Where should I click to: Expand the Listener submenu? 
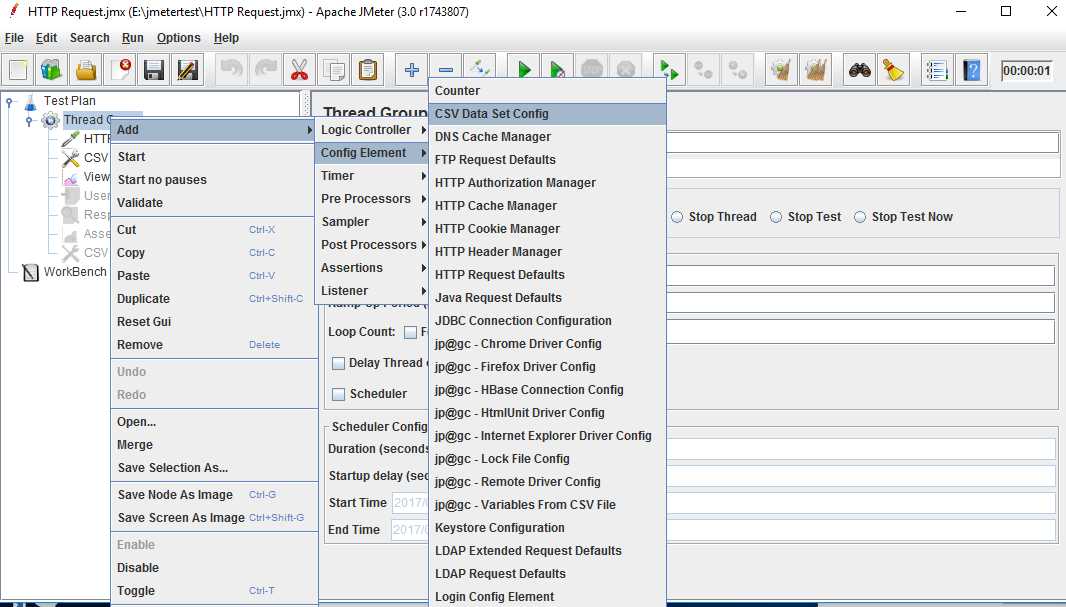373,291
